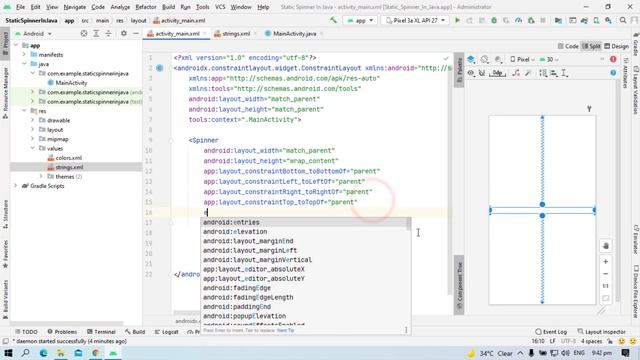Open the design surface layers icon

[471, 60]
